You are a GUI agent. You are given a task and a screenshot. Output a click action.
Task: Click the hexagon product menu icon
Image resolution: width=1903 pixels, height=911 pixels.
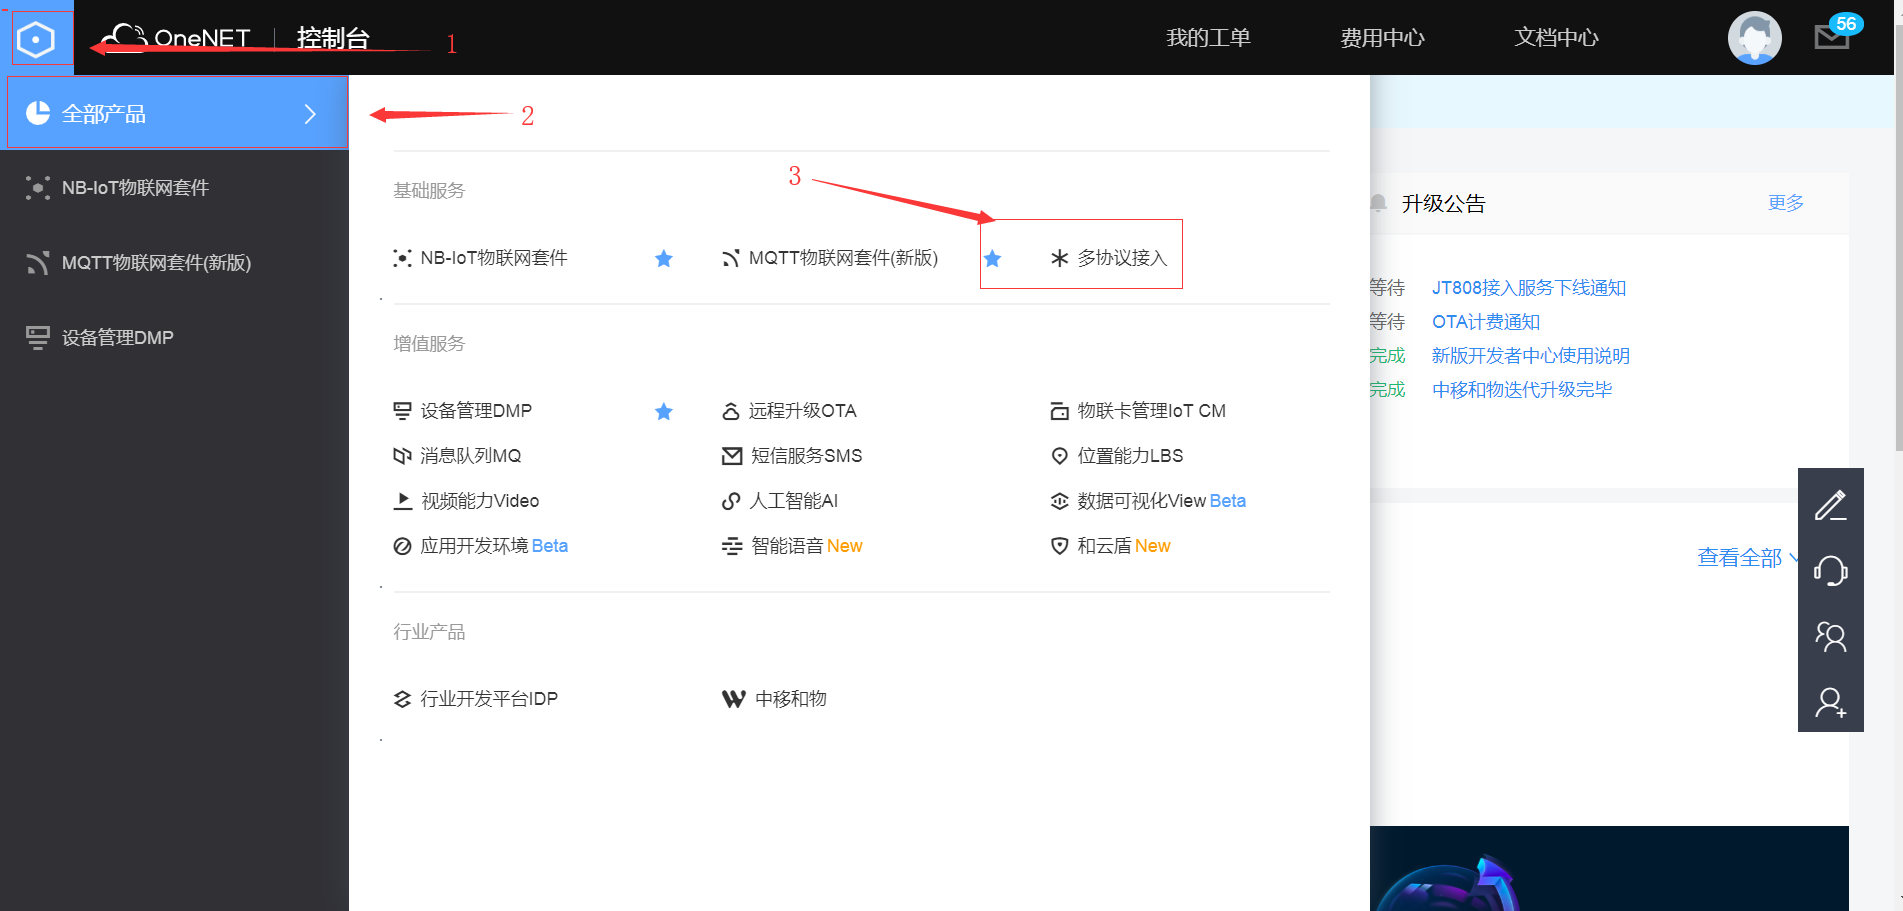pyautogui.click(x=37, y=40)
